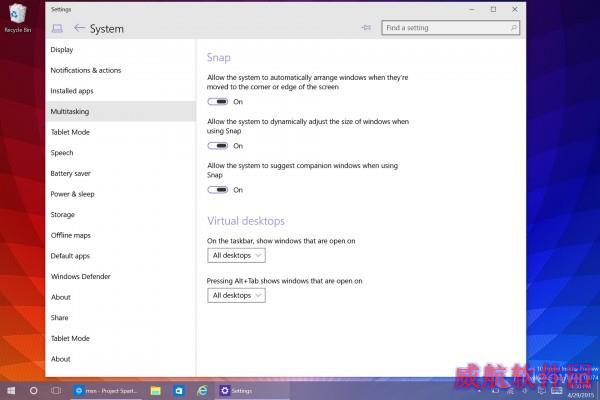The image size is (600, 400).
Task: Select Notifications & actions in sidebar
Action: point(121,70)
